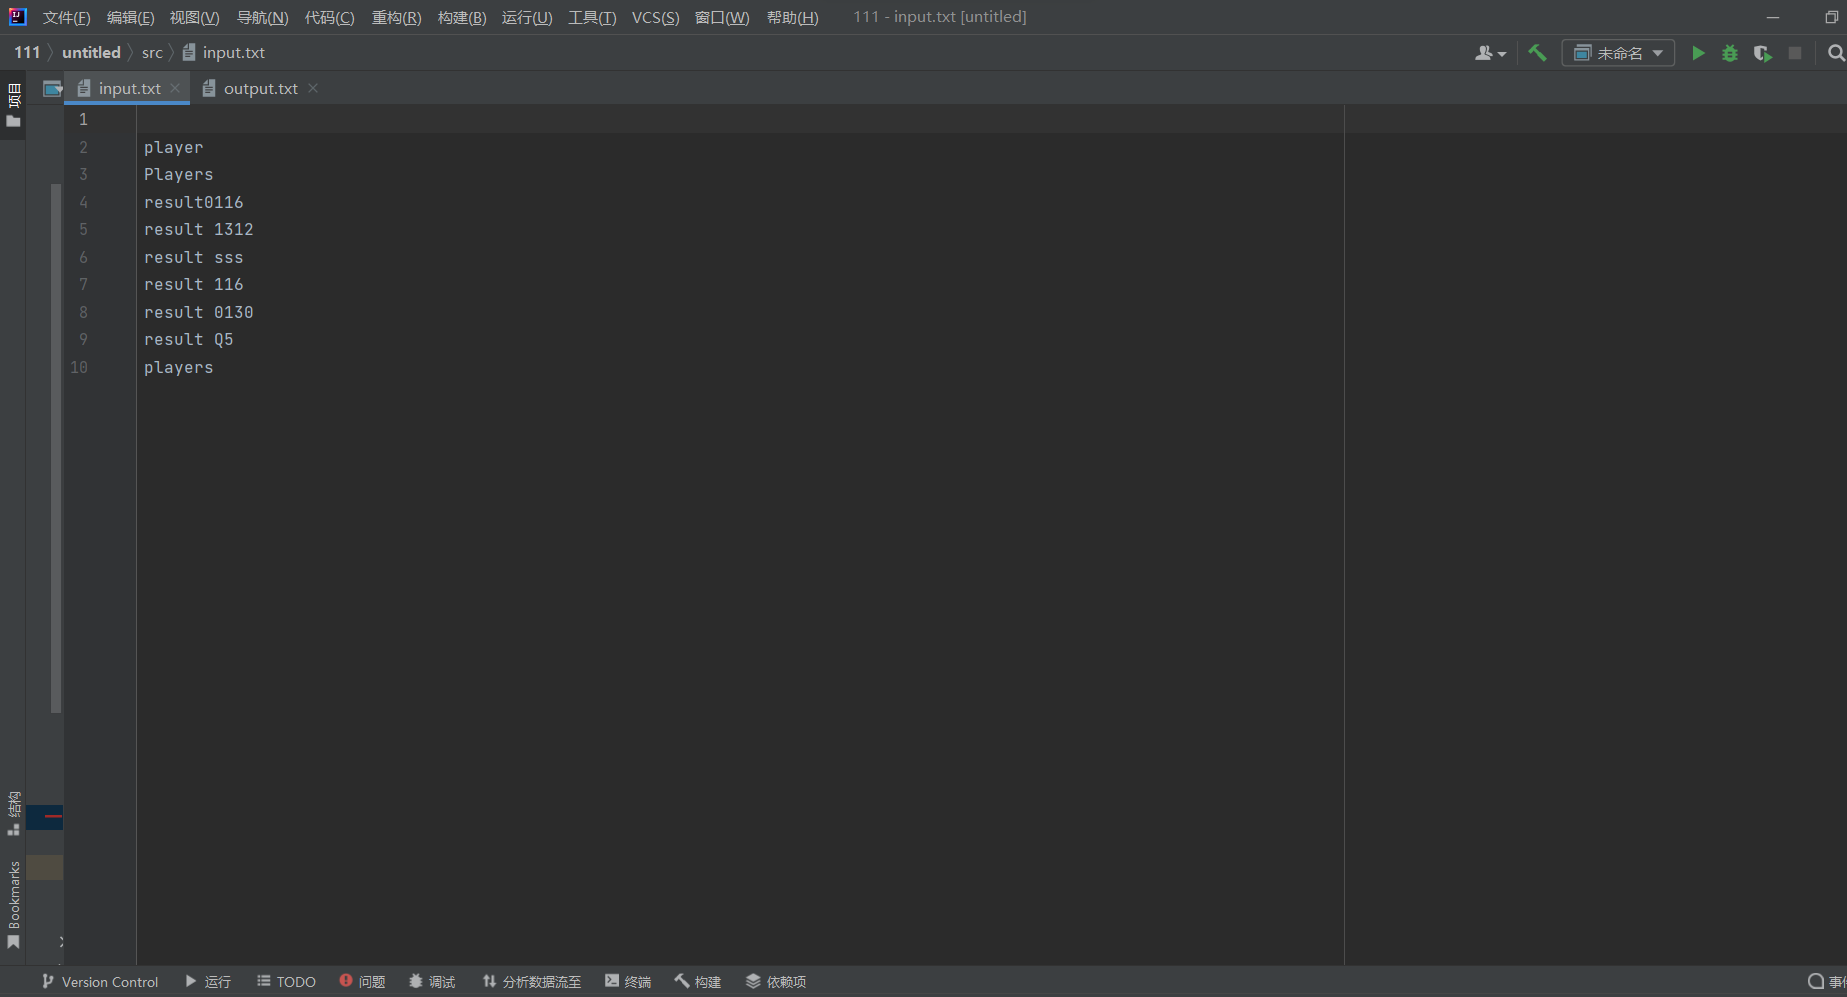Open the 导航(N) menu

(x=262, y=17)
